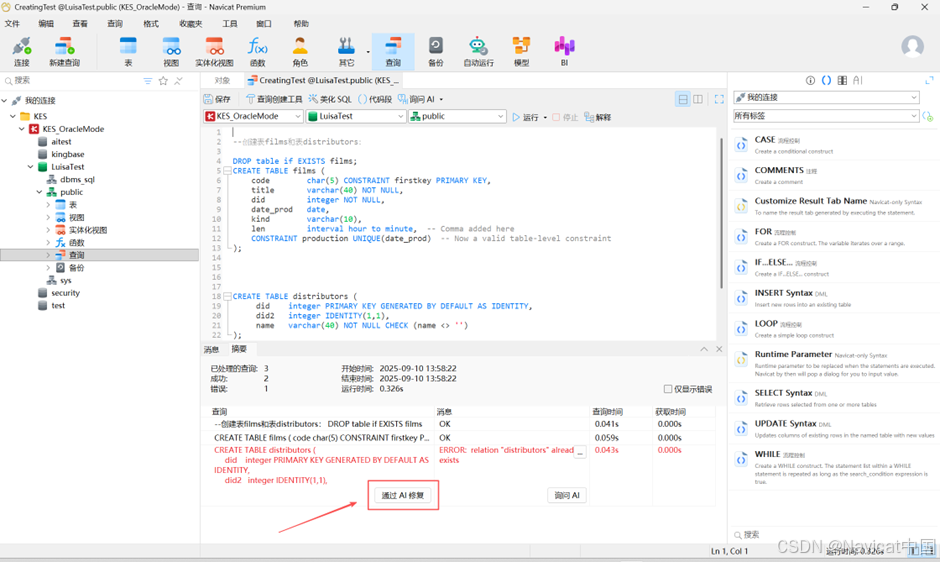Open the 所有标签 tags dropdown
Viewport: 940px width, 562px height.
point(827,116)
